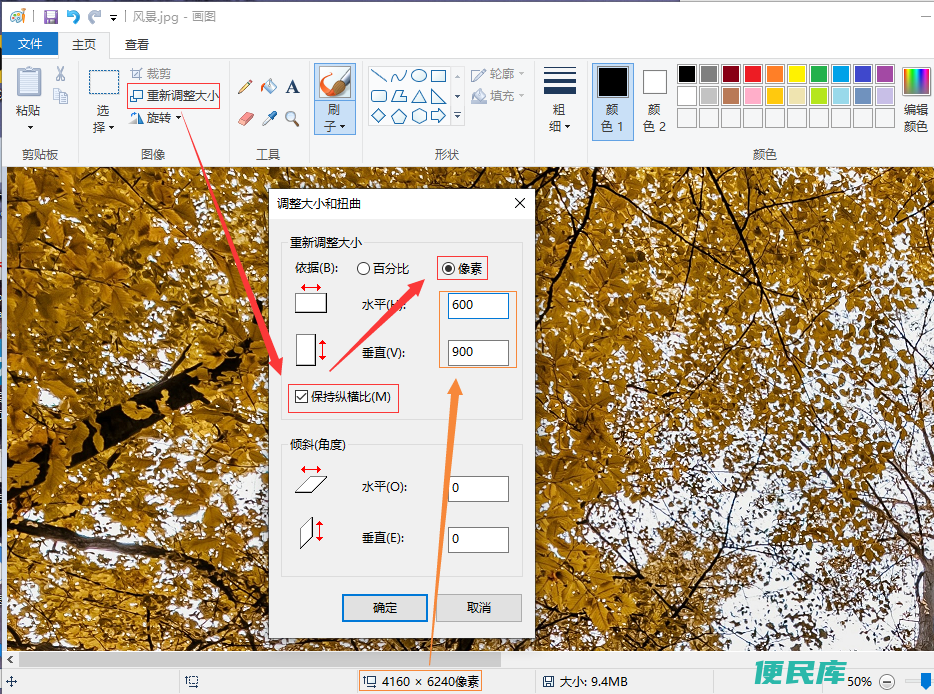Screen dimensions: 934x694
Task: Click the rectangular selection tool
Action: point(104,82)
